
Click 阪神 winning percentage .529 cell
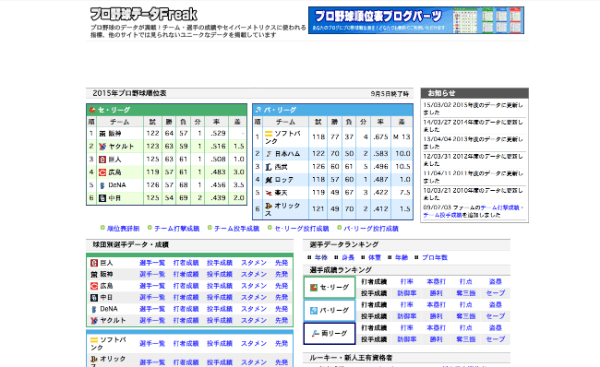click(x=218, y=134)
